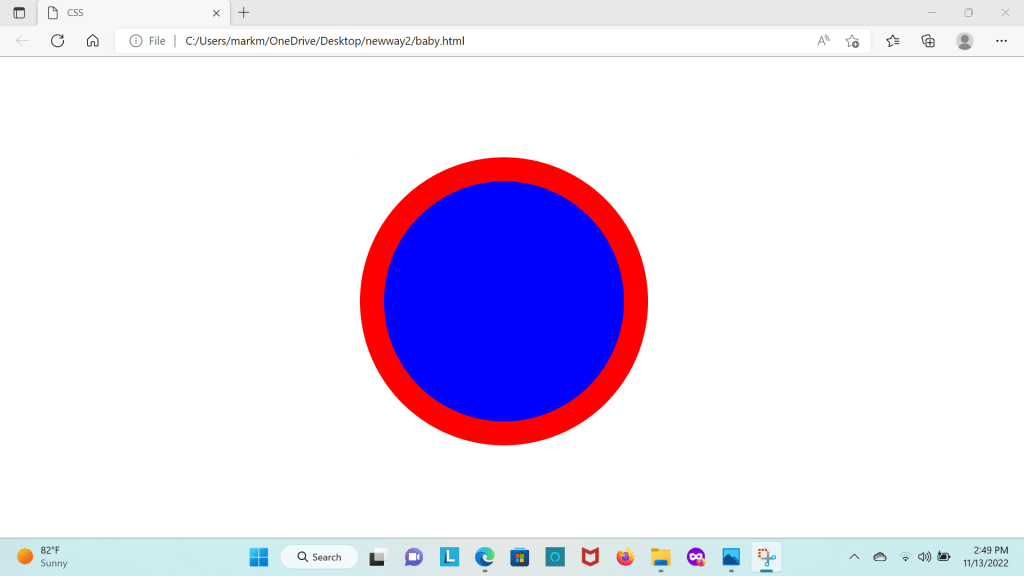1024x576 pixels.
Task: Refresh the current page
Action: [57, 41]
